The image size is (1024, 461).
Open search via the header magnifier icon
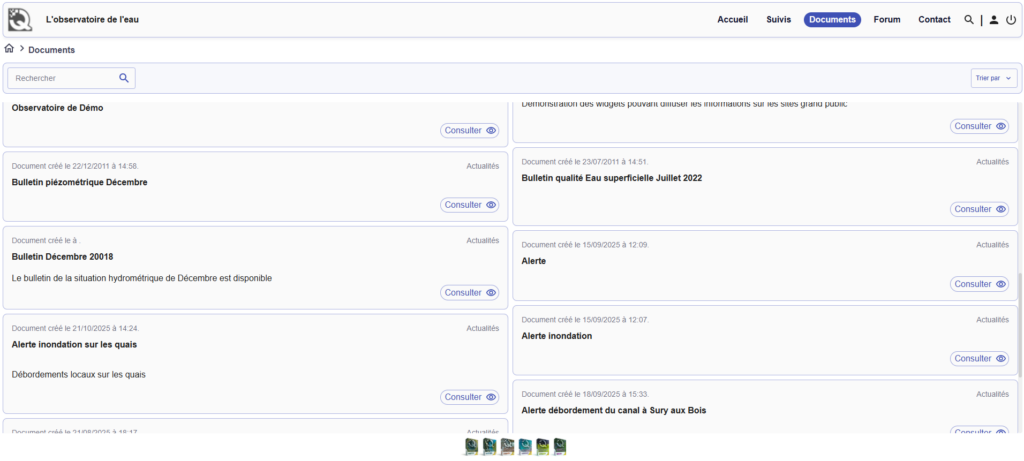(x=969, y=20)
